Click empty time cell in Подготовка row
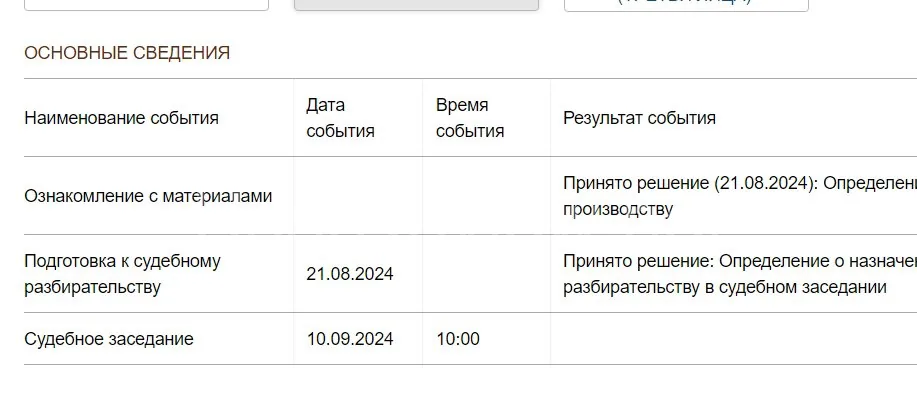This screenshot has width=917, height=410. (x=486, y=274)
